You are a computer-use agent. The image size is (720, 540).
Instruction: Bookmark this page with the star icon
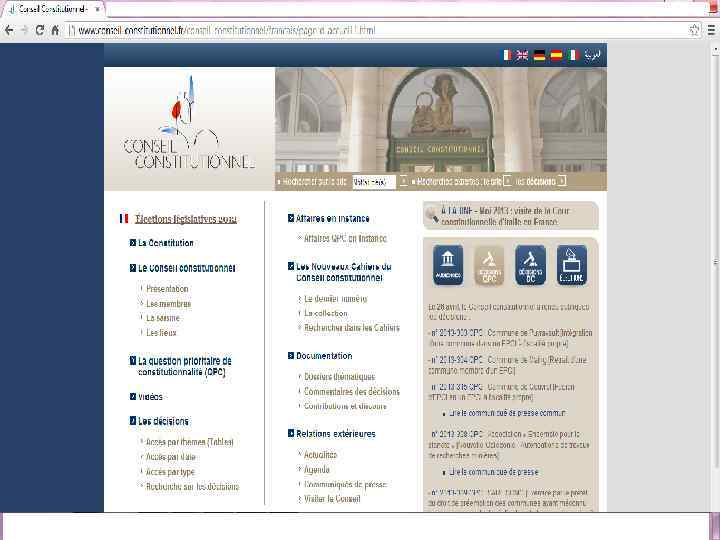coord(694,30)
